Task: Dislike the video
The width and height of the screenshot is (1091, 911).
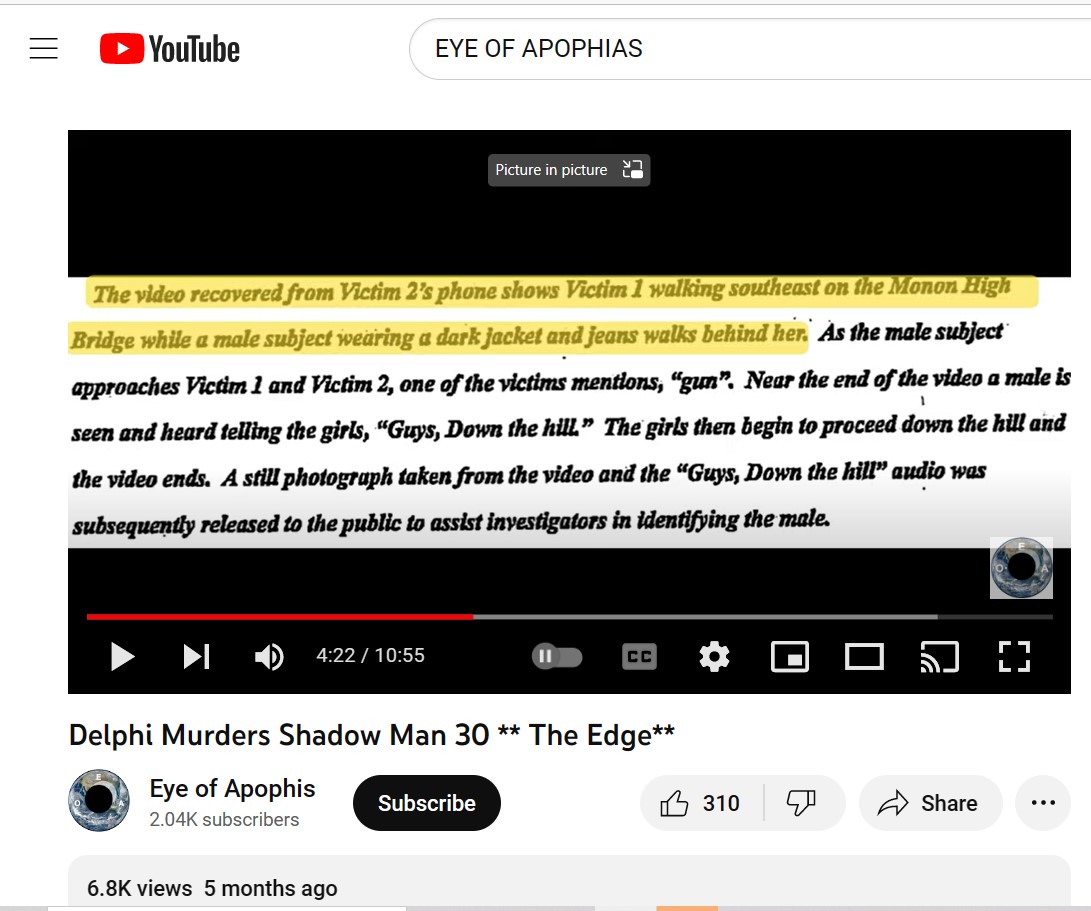Action: tap(802, 802)
